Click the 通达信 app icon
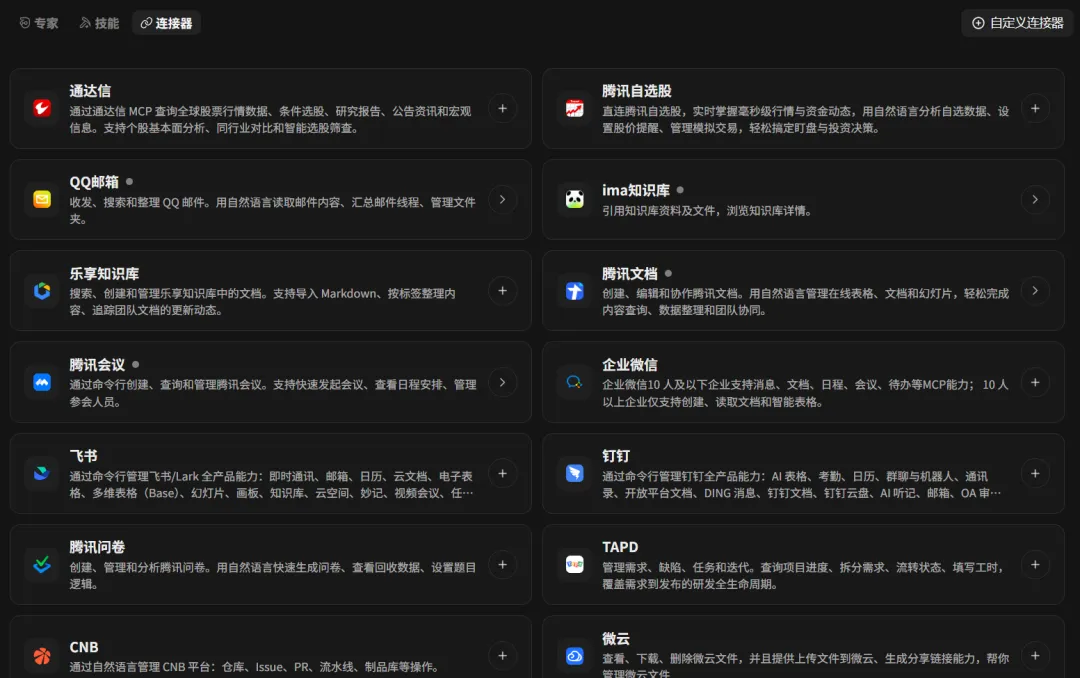The height and width of the screenshot is (678, 1080). [x=42, y=108]
